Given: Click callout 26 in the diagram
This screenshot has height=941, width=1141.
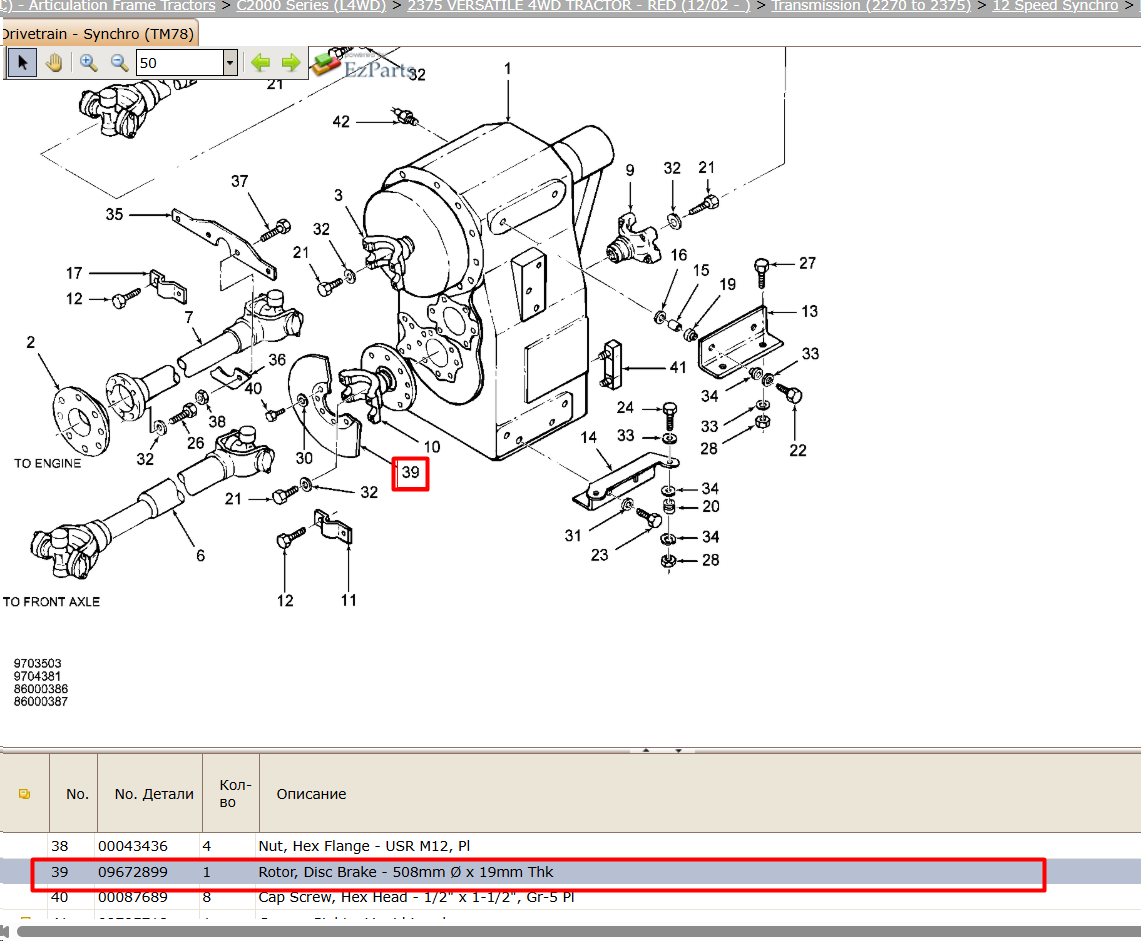Looking at the screenshot, I should [196, 443].
